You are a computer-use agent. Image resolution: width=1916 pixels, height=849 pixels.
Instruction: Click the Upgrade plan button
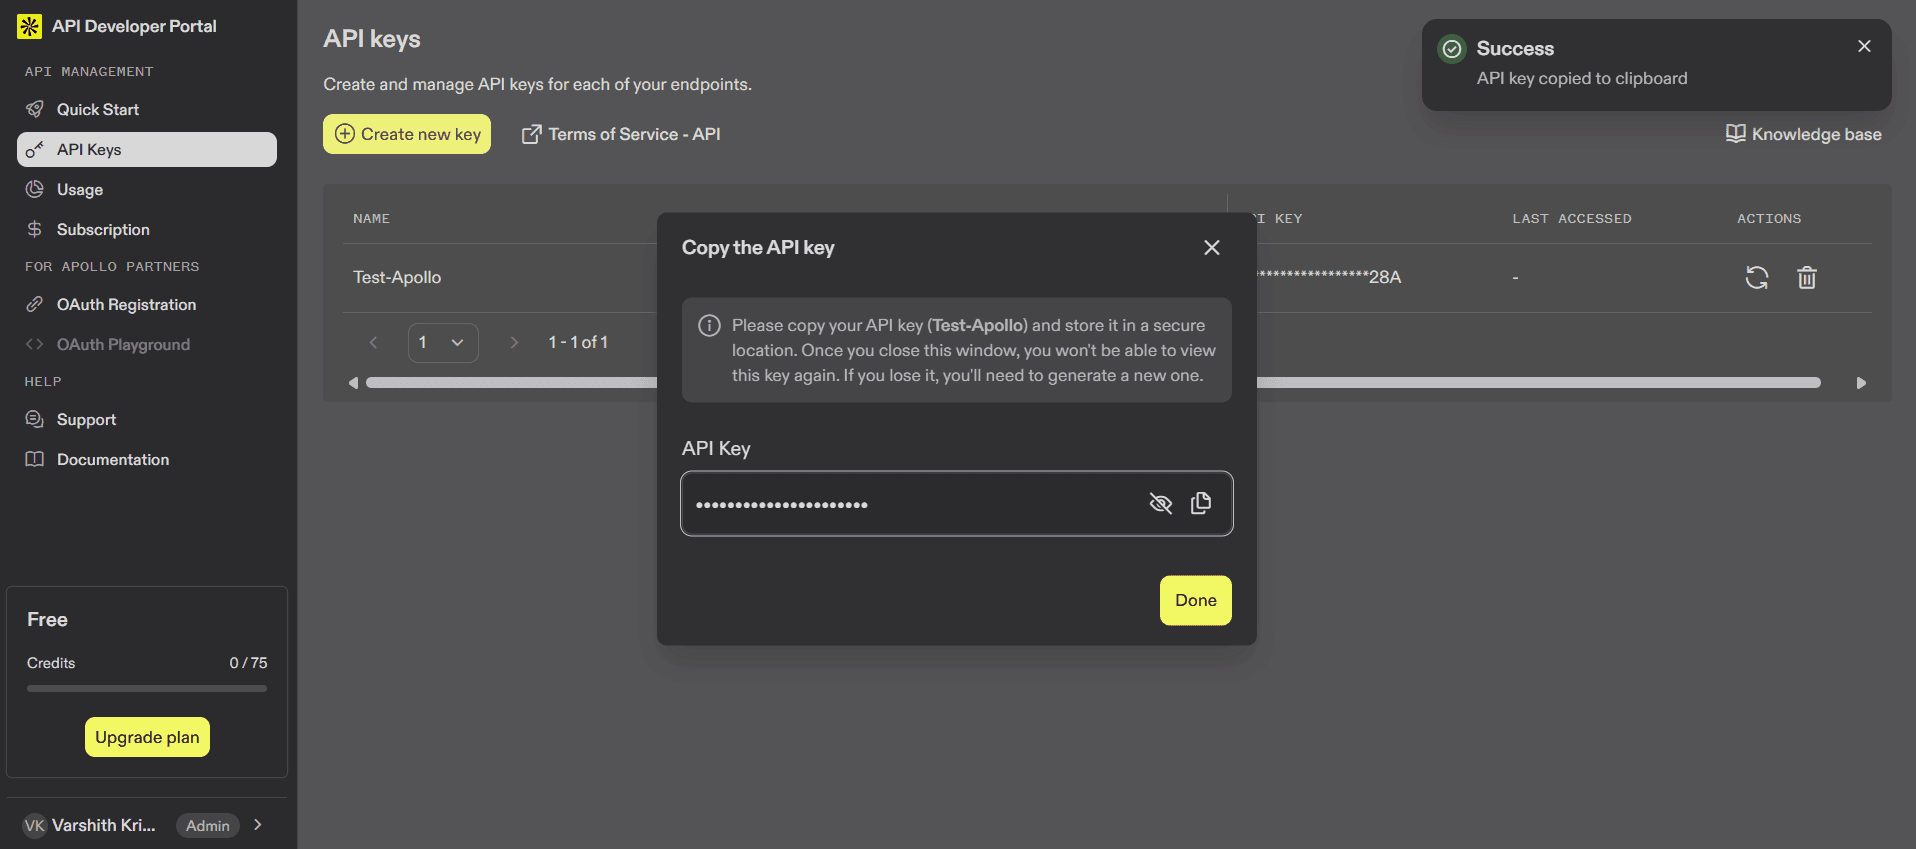(x=147, y=737)
